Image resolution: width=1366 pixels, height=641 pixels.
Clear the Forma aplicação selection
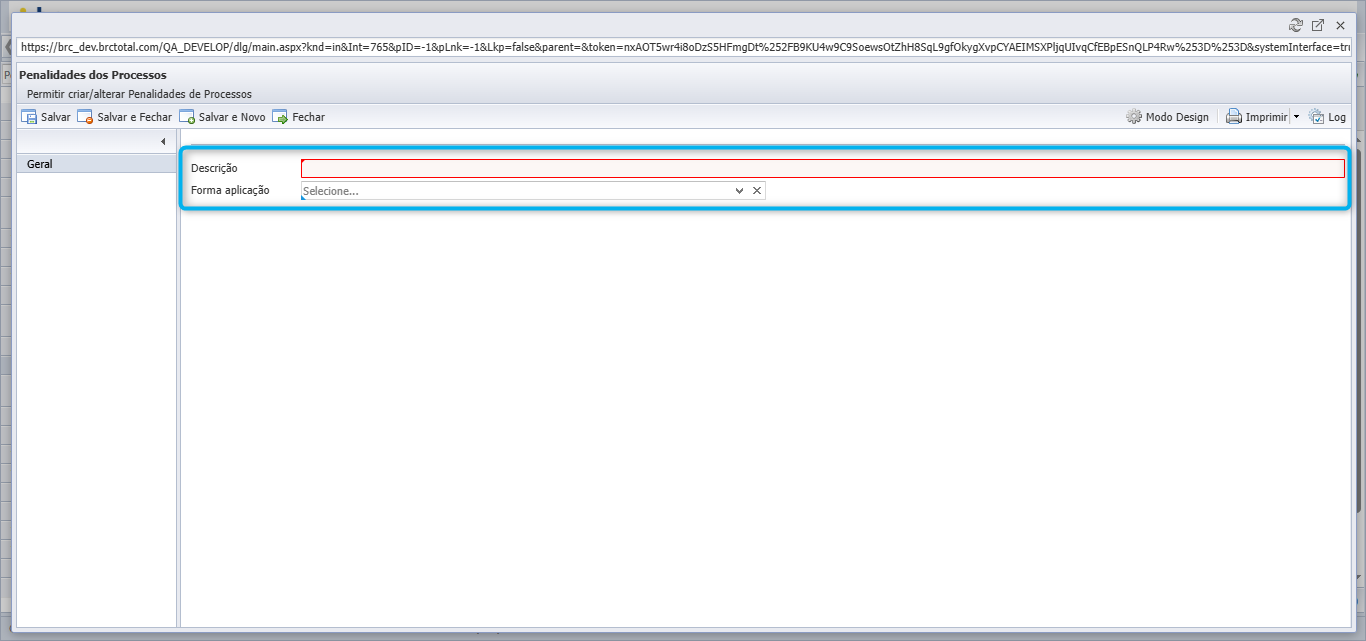coord(757,190)
